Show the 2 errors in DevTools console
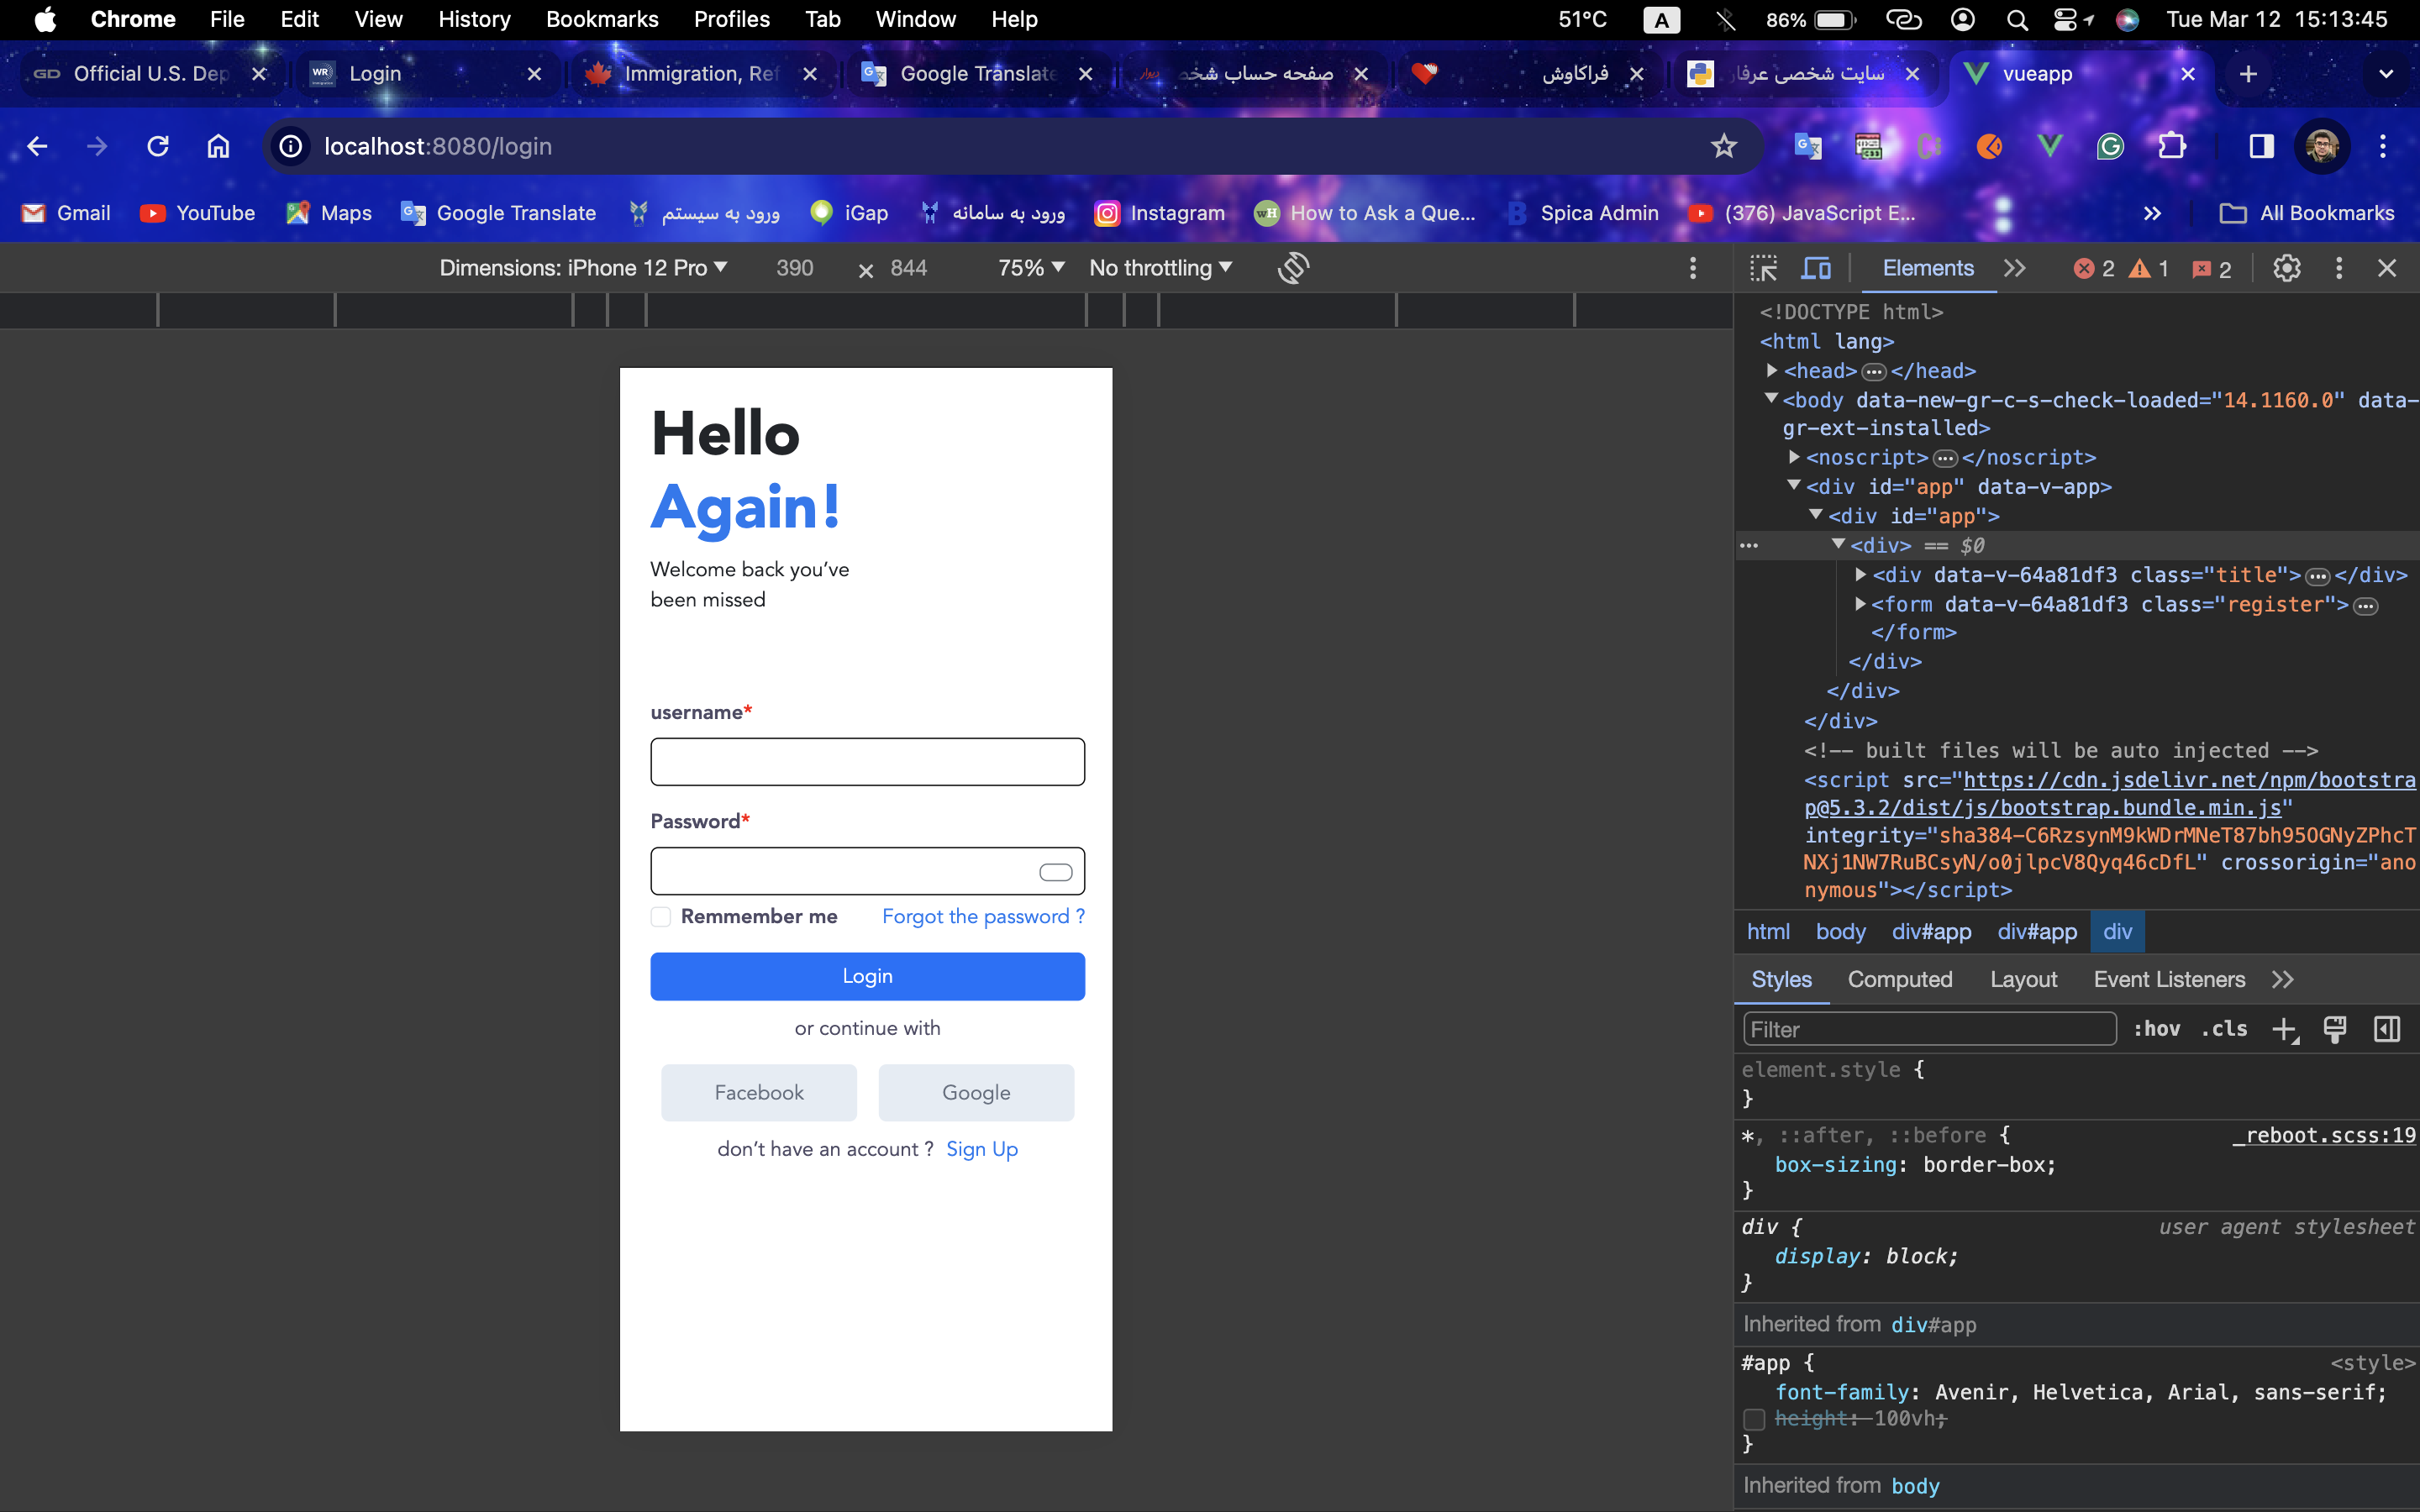The image size is (2420, 1512). (x=2094, y=269)
